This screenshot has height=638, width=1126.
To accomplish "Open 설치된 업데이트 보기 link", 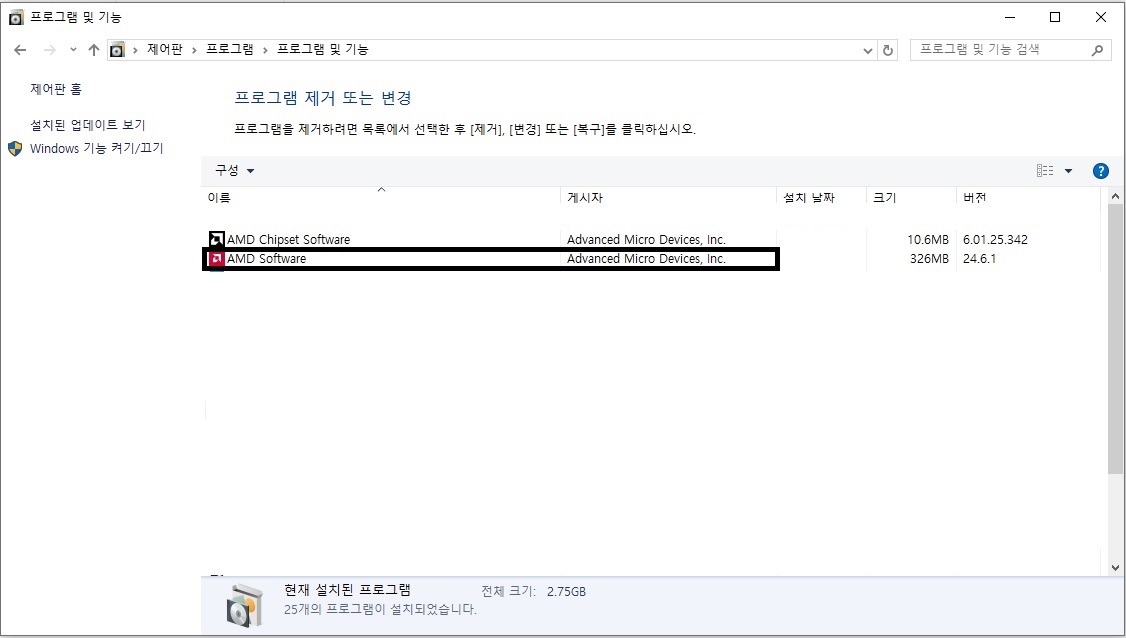I will (x=88, y=125).
